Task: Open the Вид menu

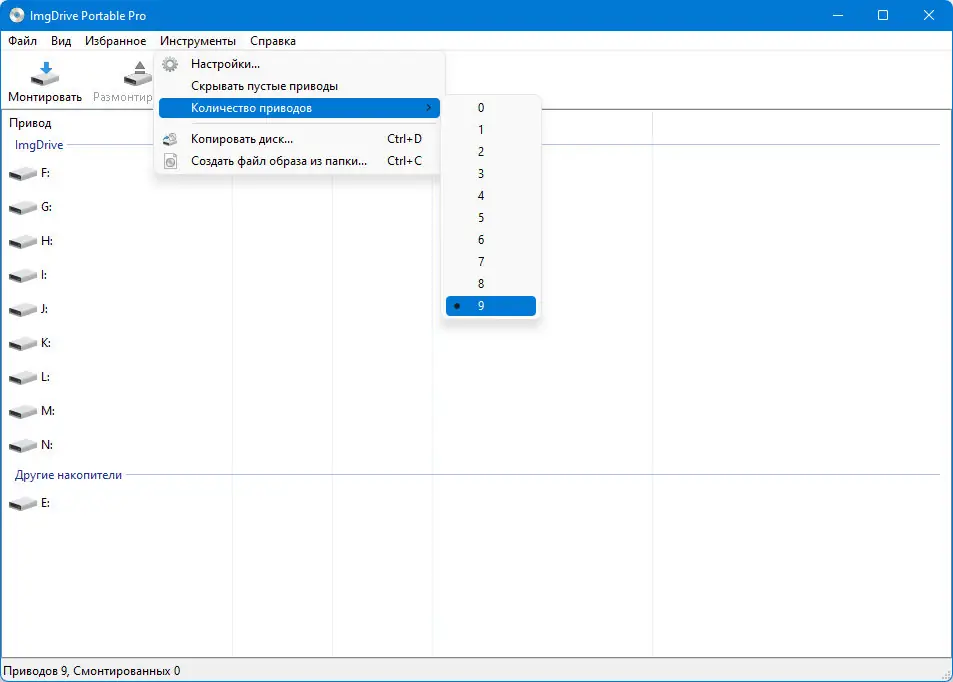Action: (60, 41)
